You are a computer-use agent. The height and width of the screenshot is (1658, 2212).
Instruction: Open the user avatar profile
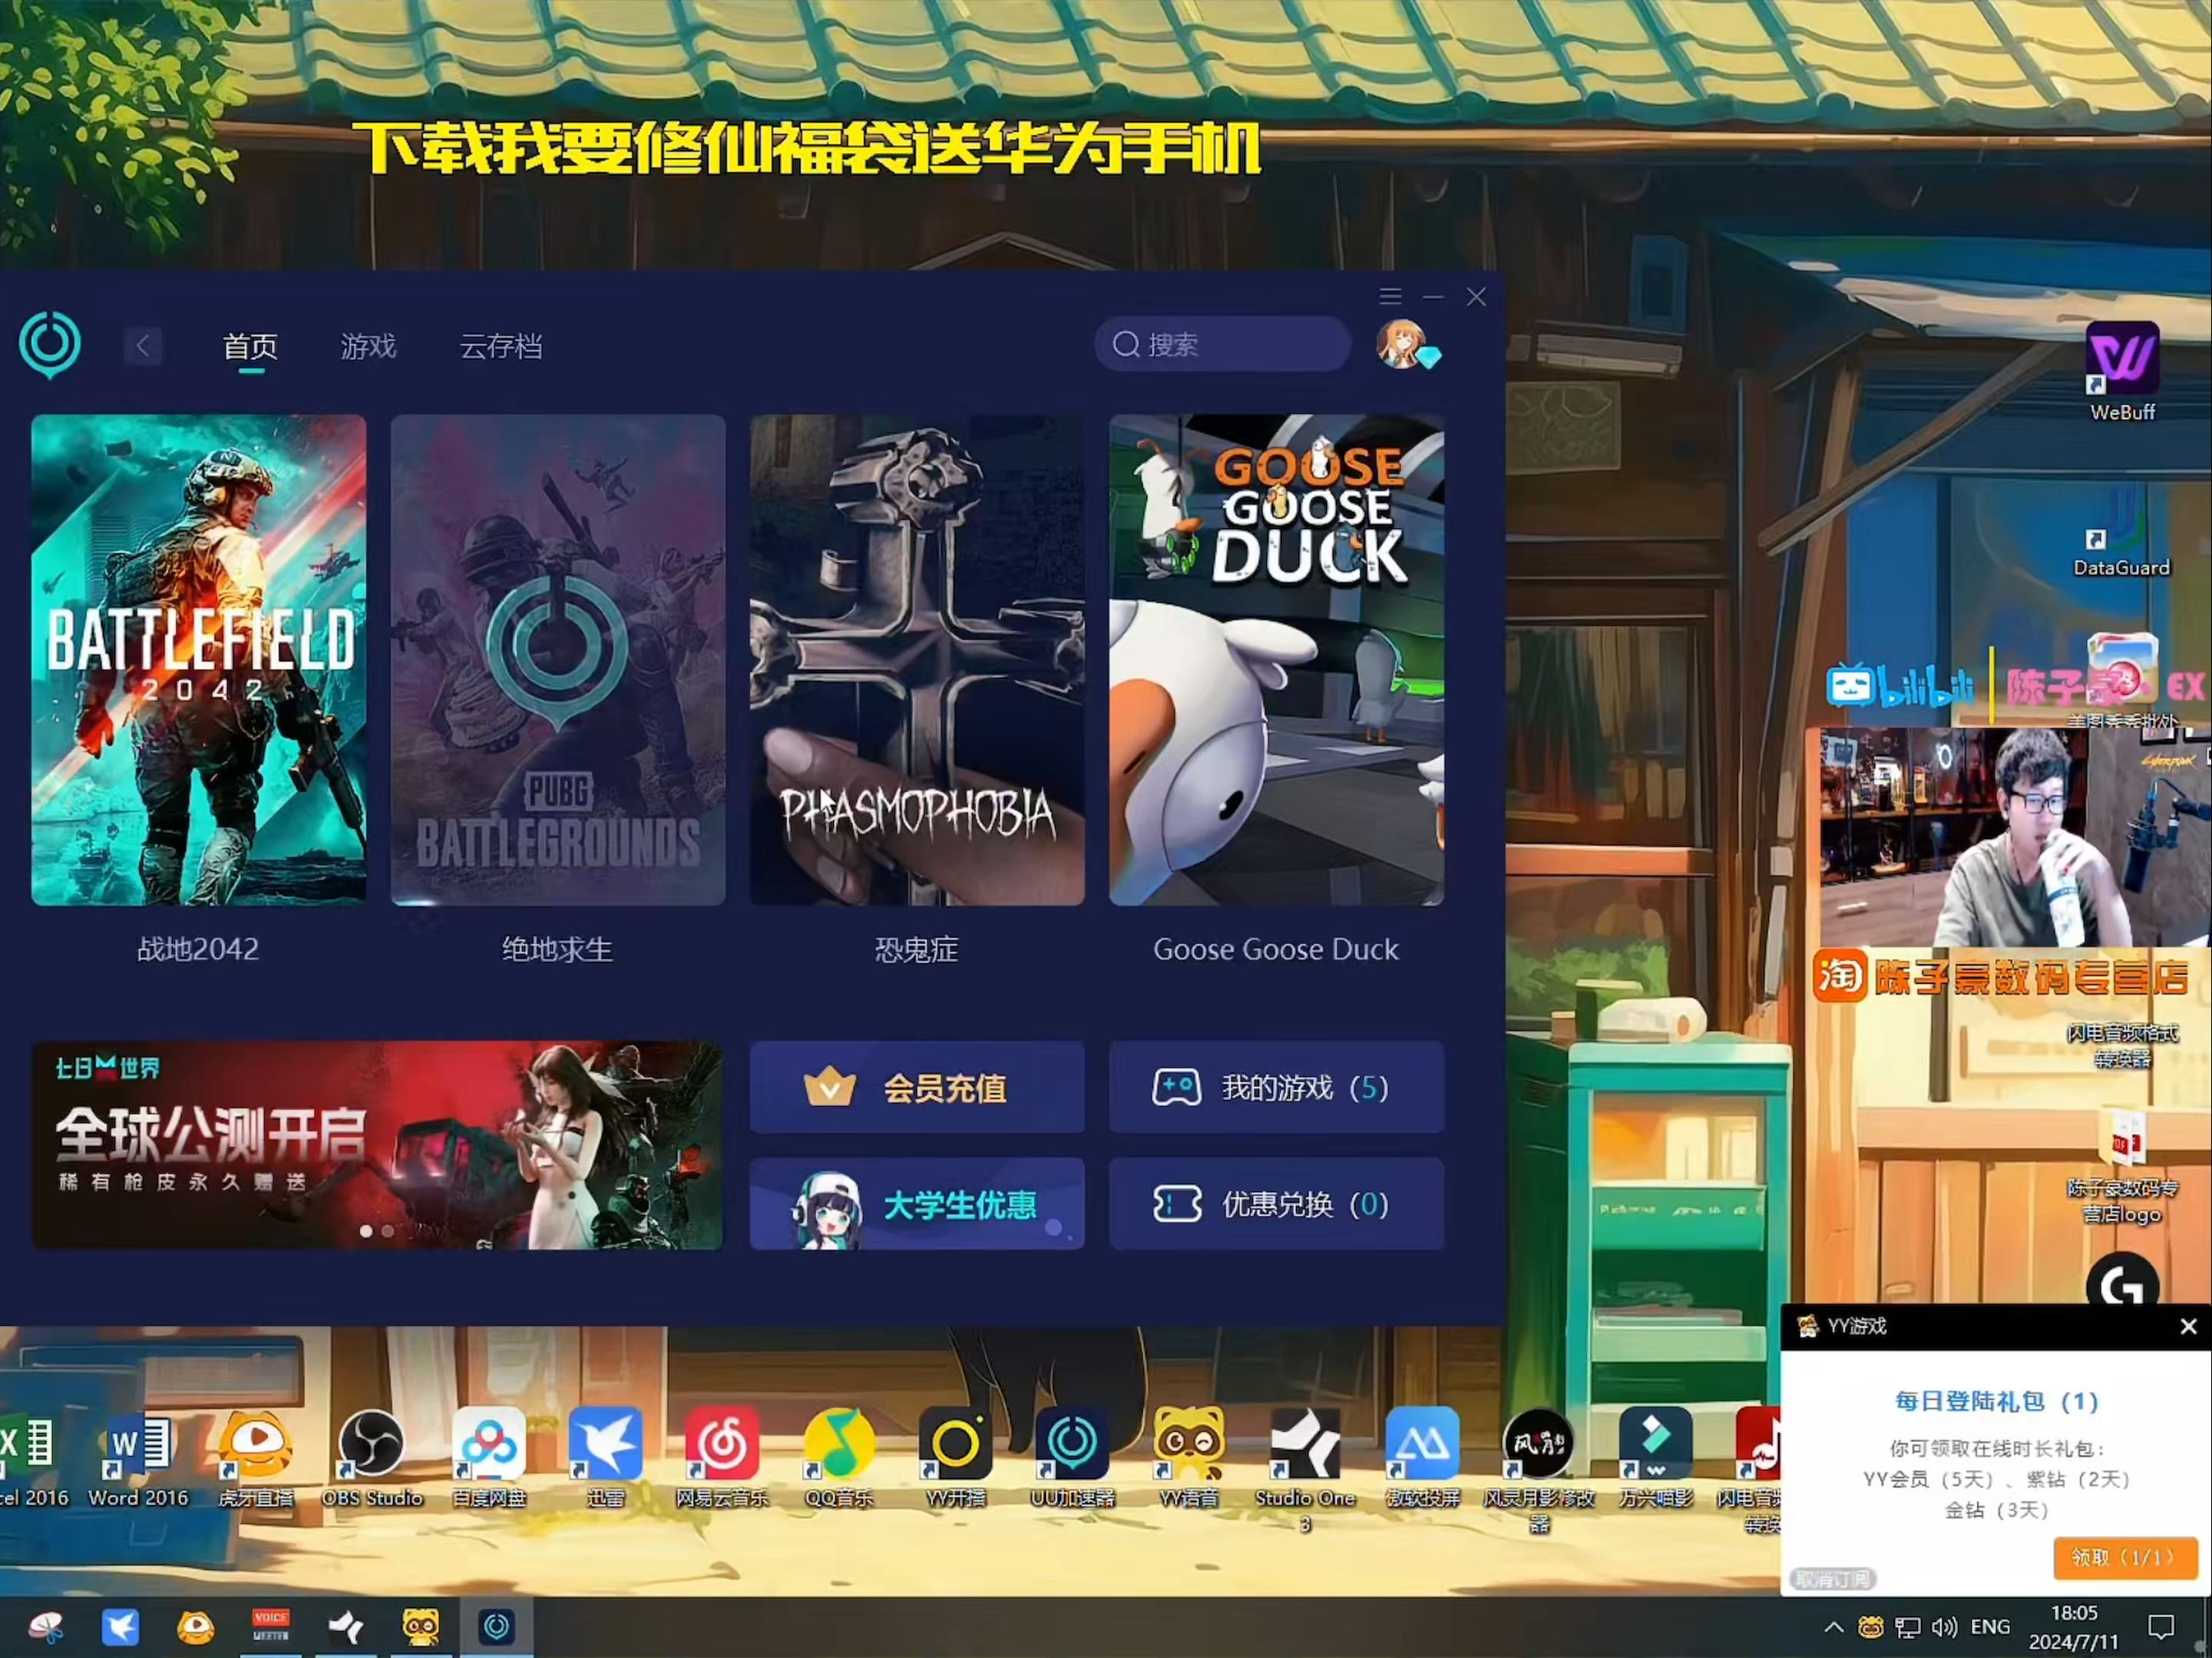pos(1403,345)
